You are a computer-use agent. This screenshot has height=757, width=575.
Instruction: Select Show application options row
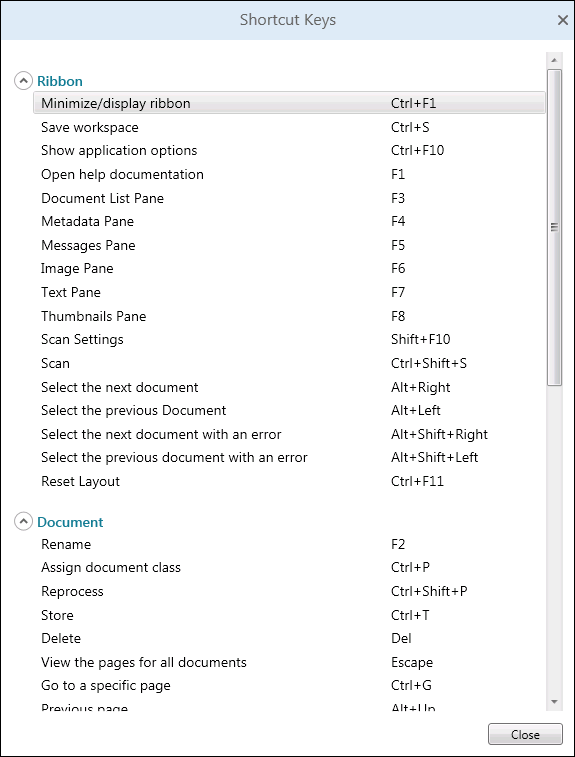(x=289, y=150)
